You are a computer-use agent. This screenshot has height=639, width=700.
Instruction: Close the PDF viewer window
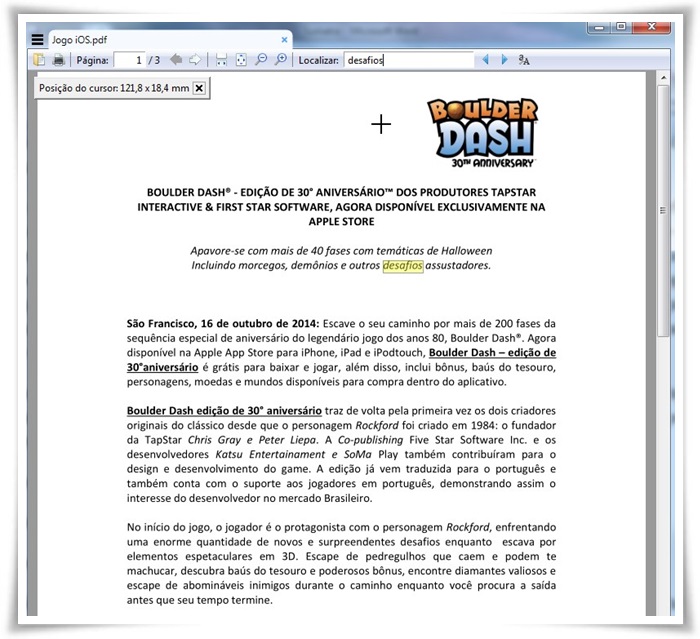[651, 27]
